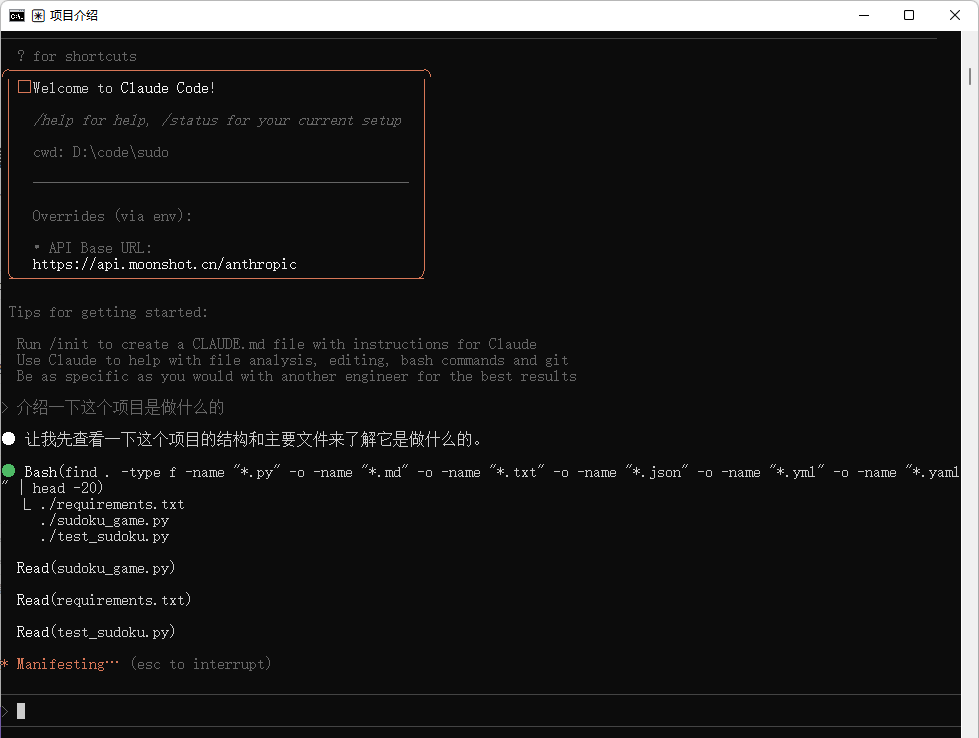Click the 'API Base URL:' label

click(100, 248)
